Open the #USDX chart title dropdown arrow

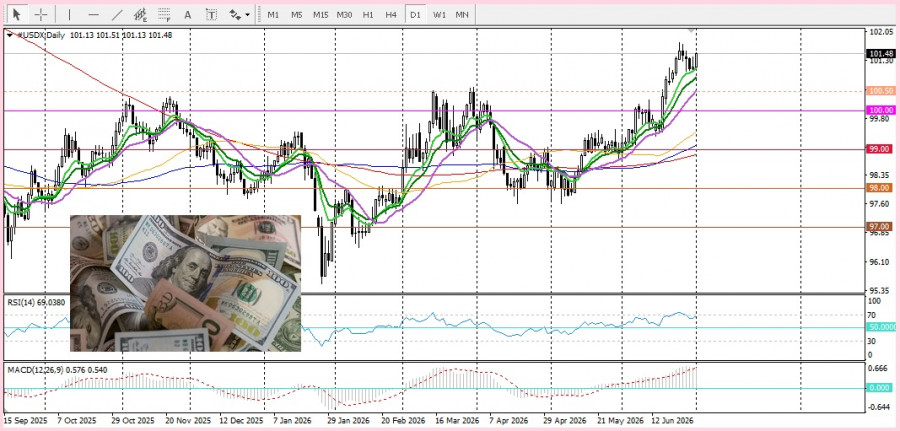pyautogui.click(x=10, y=35)
